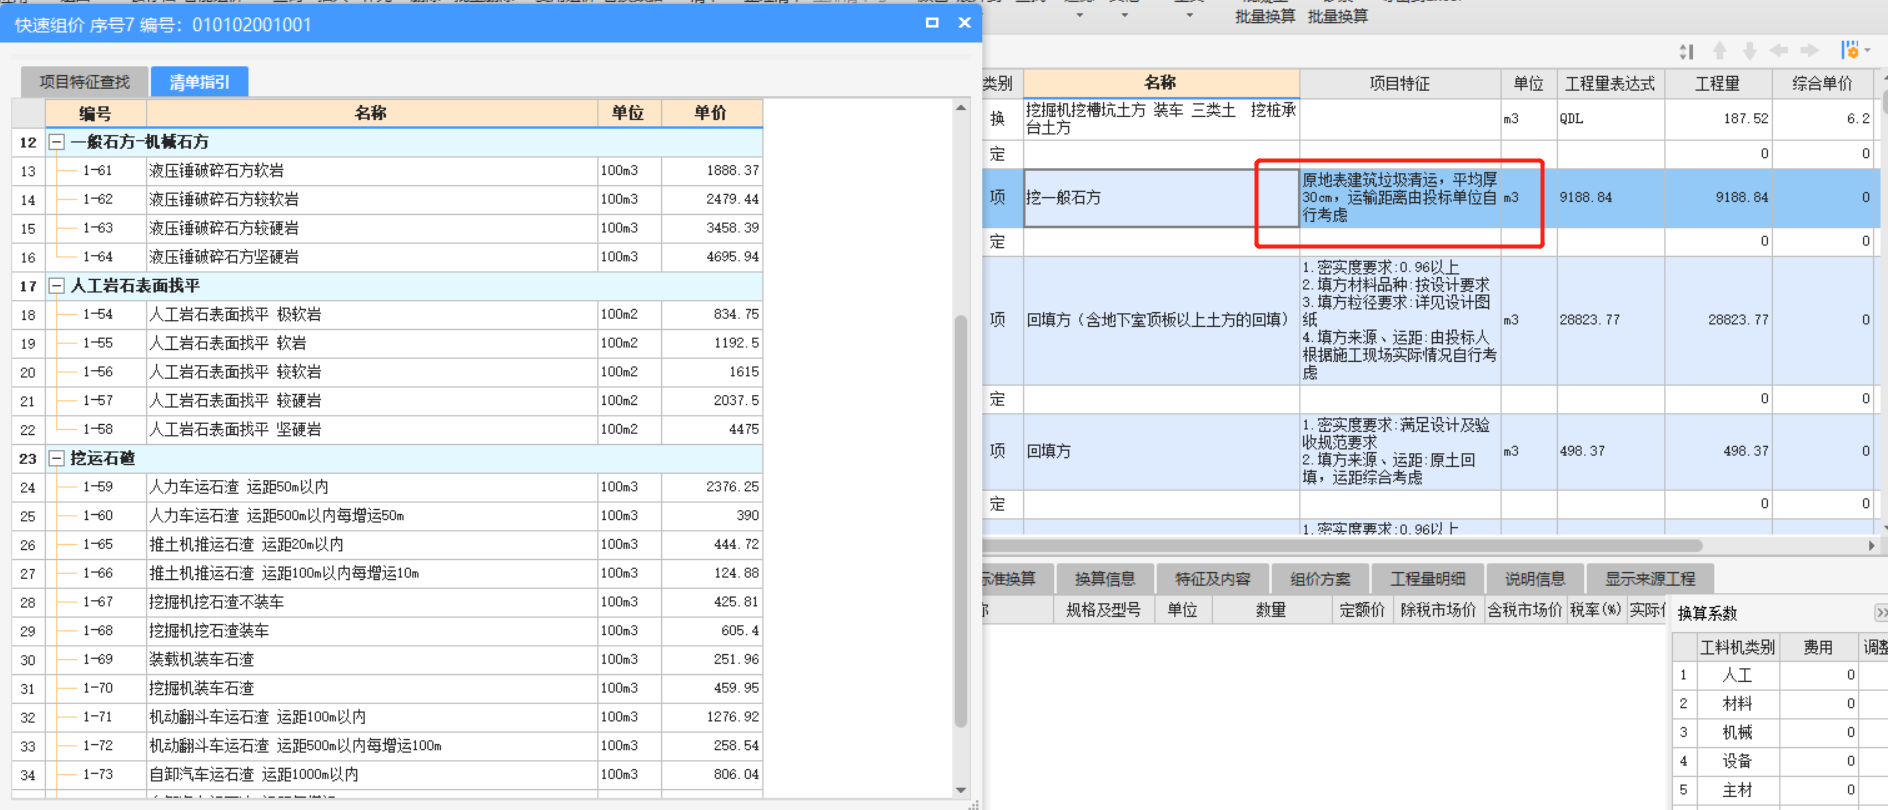Click the vertical scrollbar thumb in the dialog list
This screenshot has width=1888, height=810.
click(961, 520)
